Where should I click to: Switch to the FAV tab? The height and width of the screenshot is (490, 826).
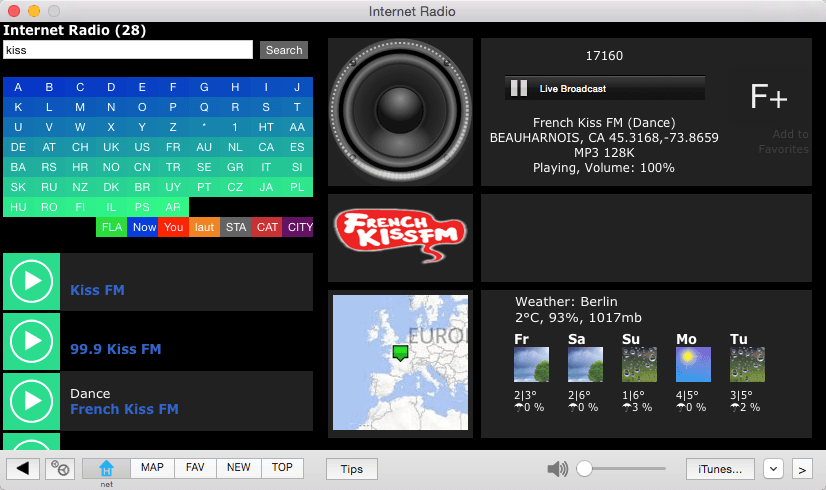(195, 468)
